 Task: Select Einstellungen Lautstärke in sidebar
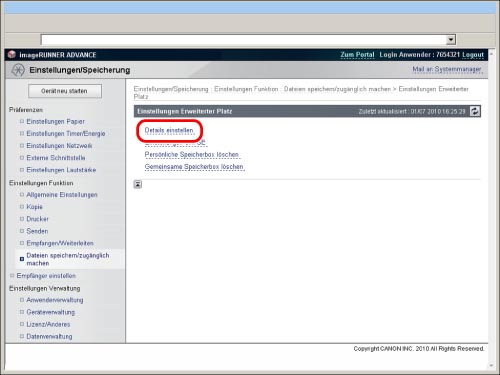(x=61, y=170)
